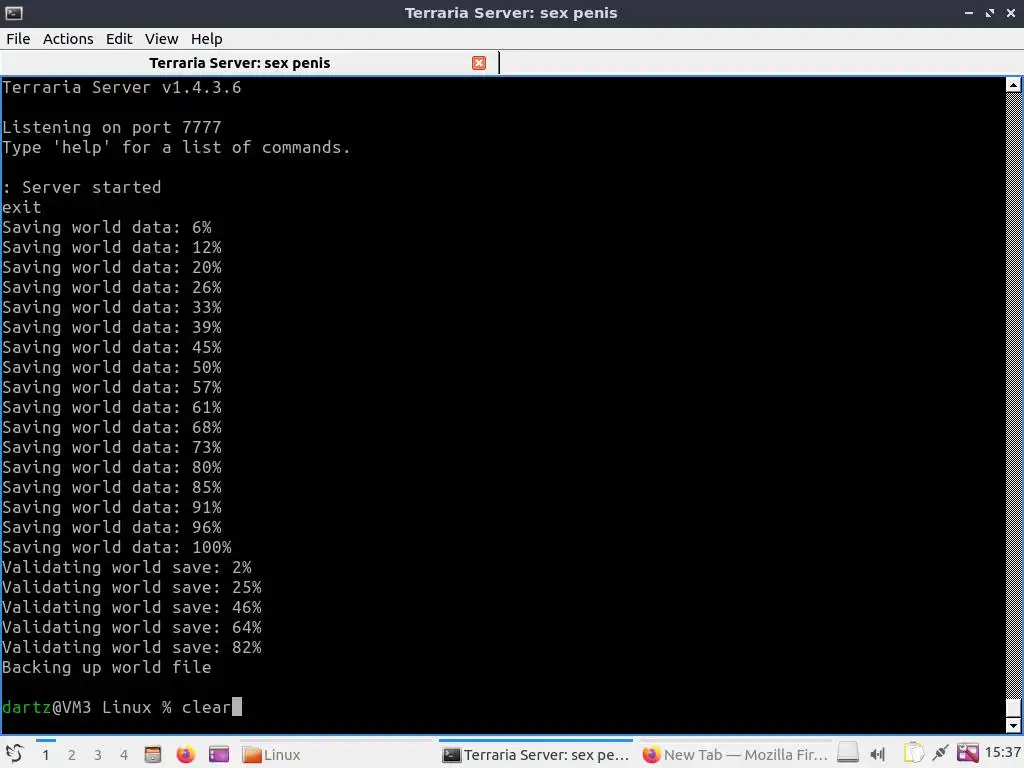Image resolution: width=1024 pixels, height=768 pixels.
Task: Launch the file manager from the panel
Action: (153, 754)
